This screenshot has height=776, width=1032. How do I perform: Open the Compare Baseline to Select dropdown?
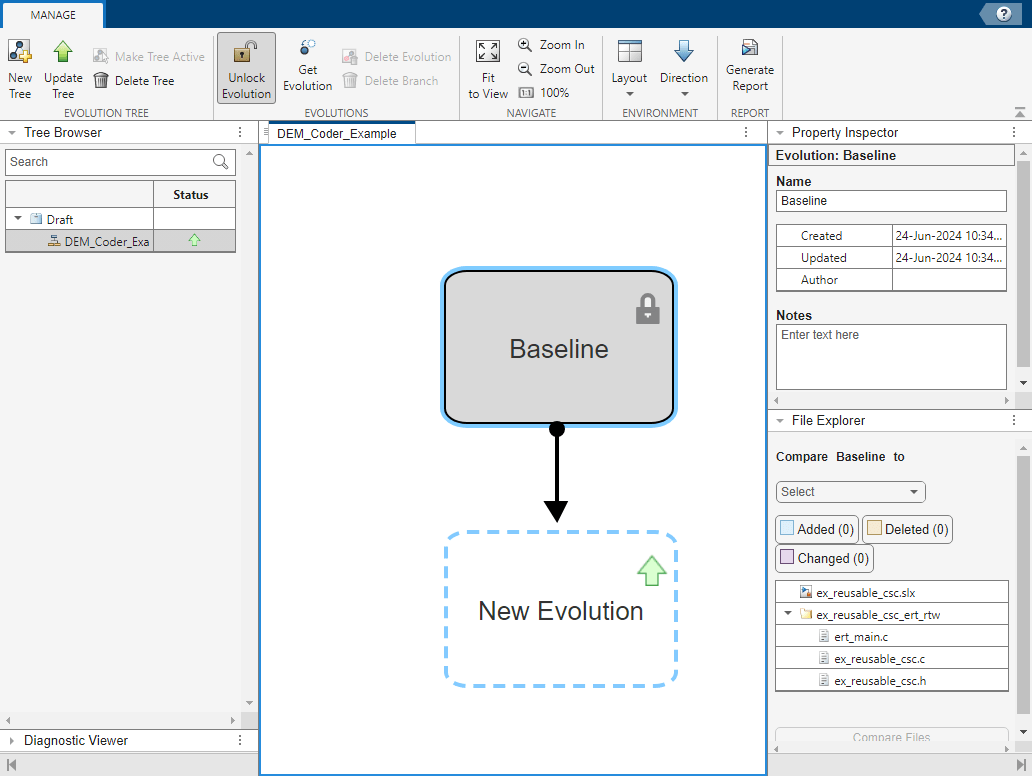coord(850,492)
